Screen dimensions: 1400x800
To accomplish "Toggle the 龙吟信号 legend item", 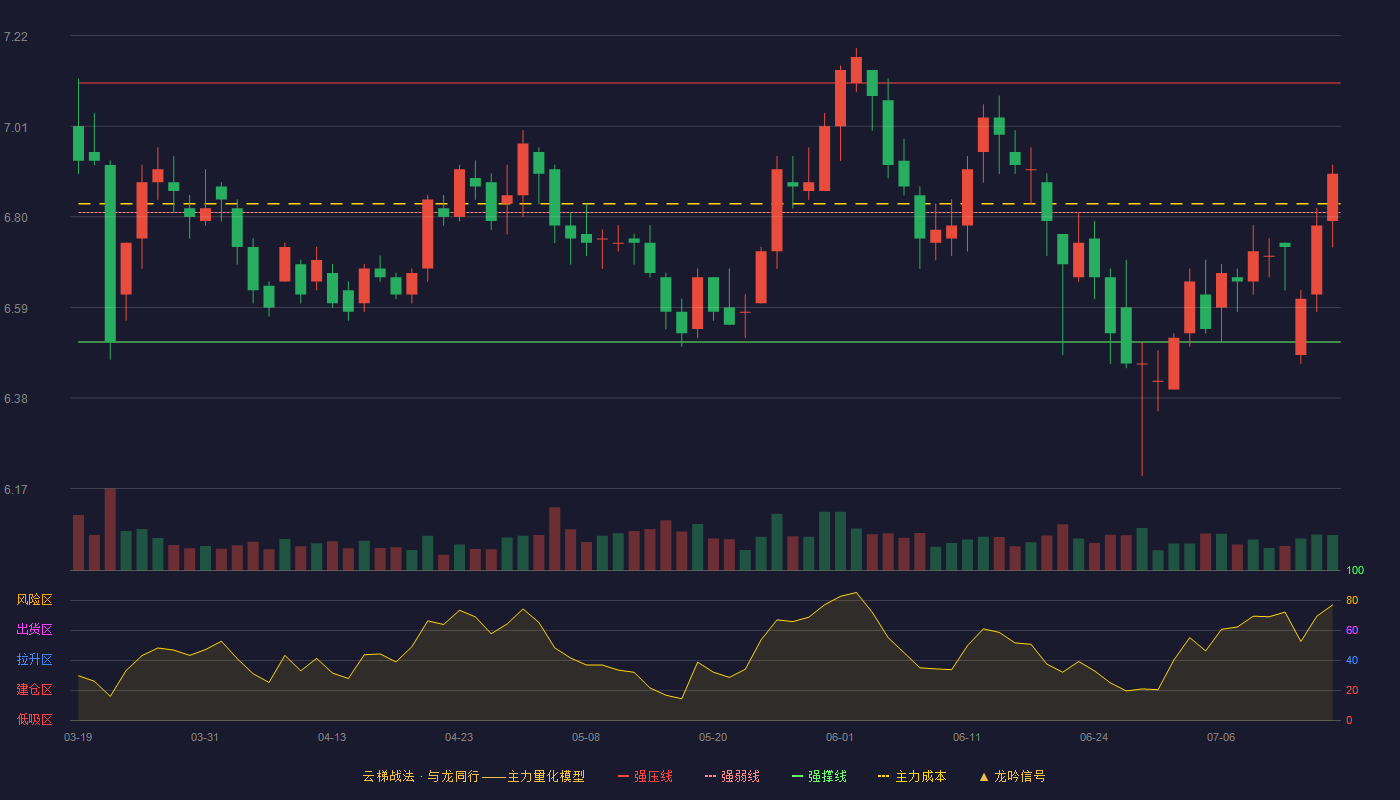I will point(1012,776).
